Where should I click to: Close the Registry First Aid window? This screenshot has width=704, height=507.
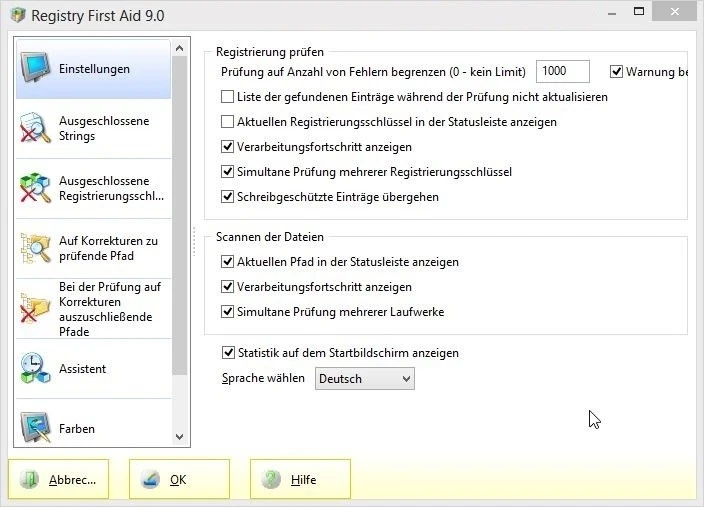[x=674, y=12]
